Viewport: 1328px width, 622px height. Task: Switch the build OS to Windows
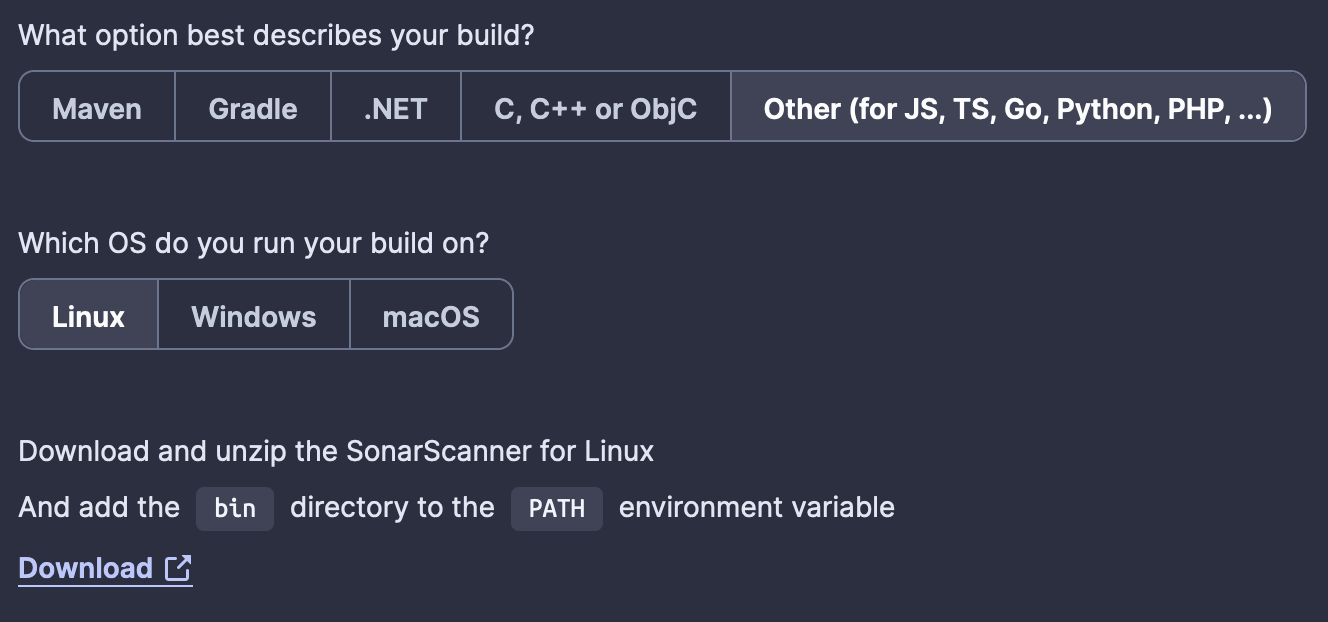(252, 314)
